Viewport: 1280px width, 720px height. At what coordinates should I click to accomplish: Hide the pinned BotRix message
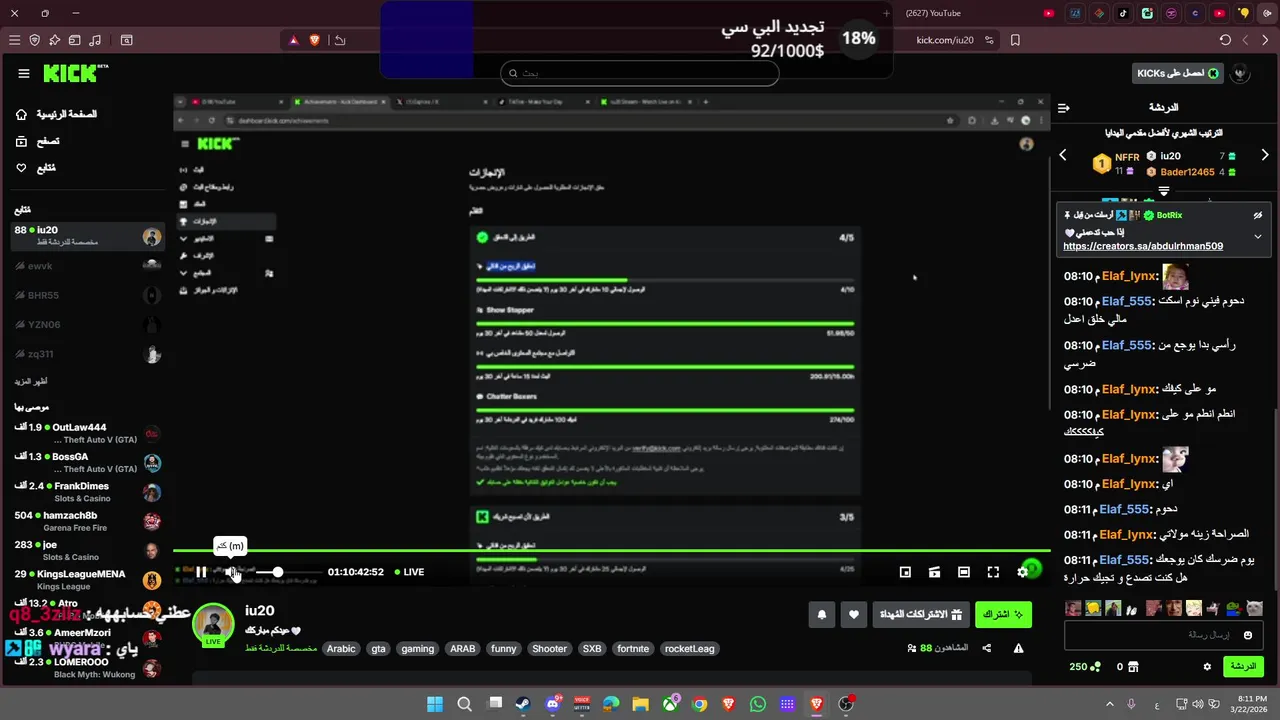pyautogui.click(x=1258, y=215)
